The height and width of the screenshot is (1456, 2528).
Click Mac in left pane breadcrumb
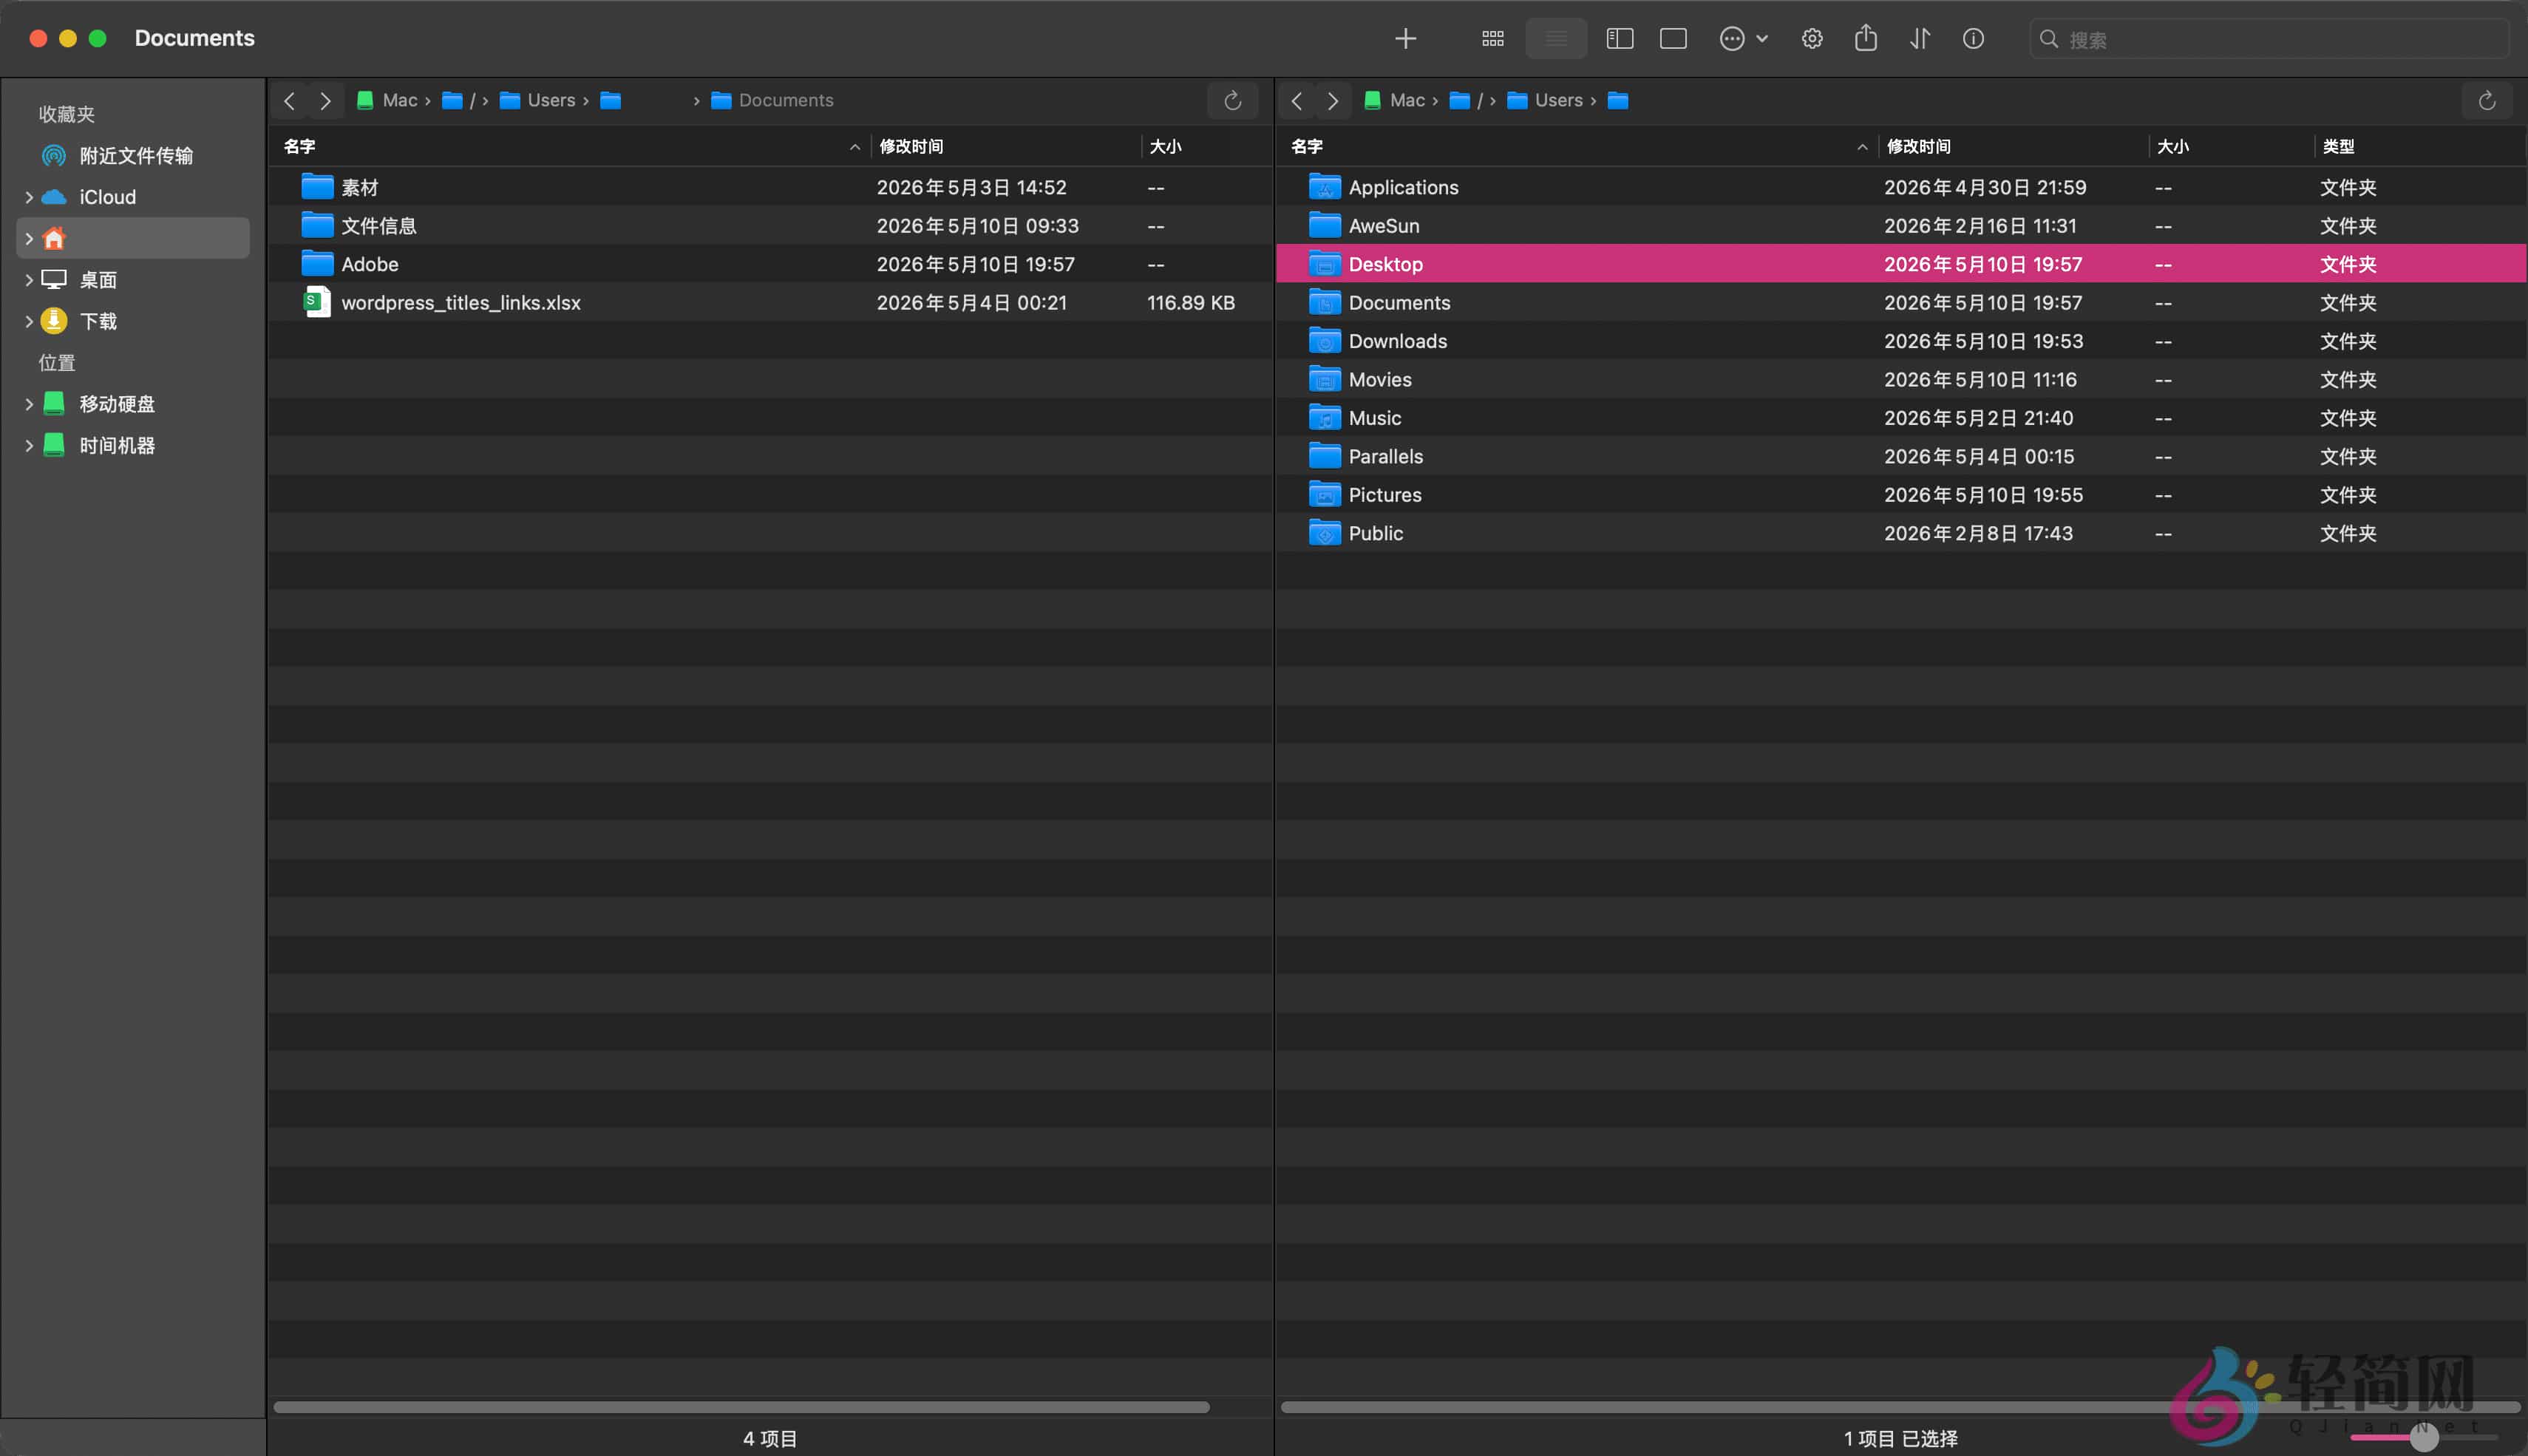click(388, 100)
